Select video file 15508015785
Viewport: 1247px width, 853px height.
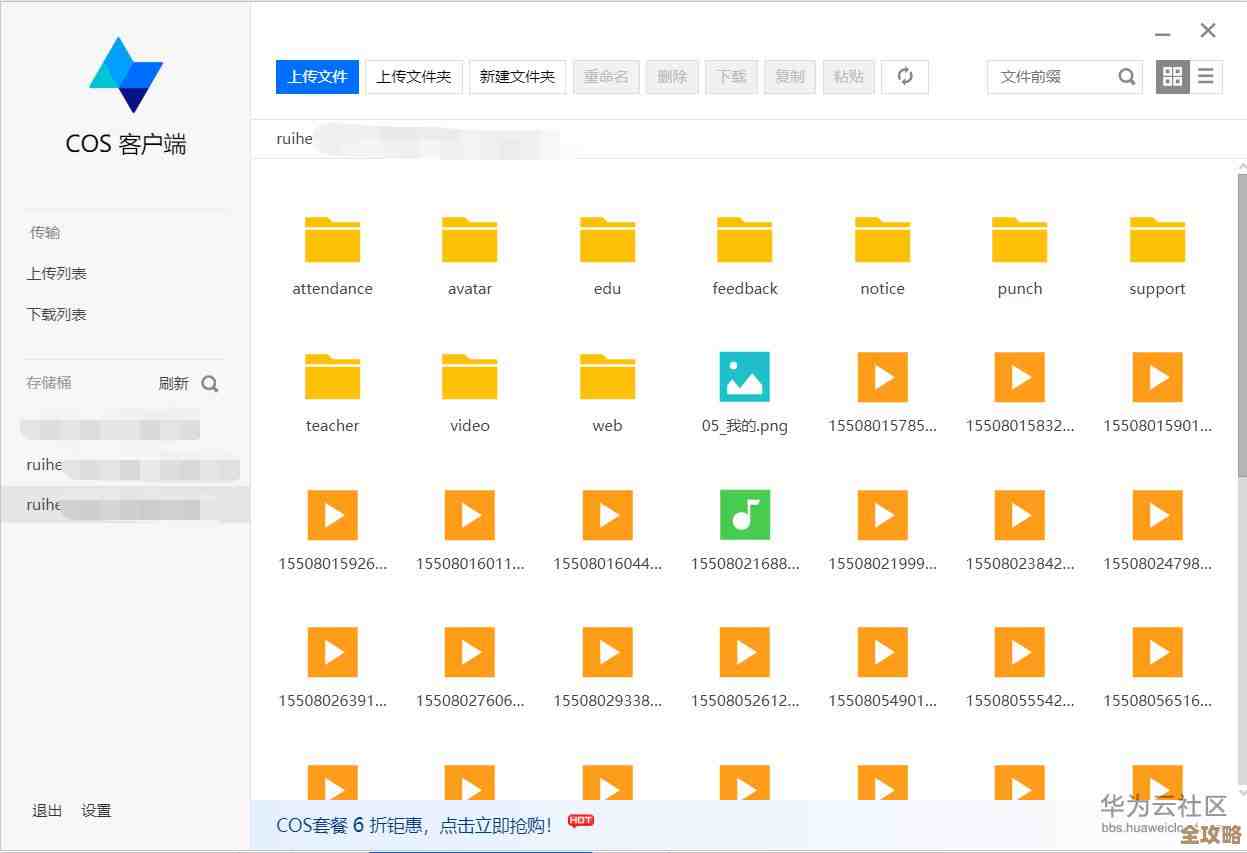(x=881, y=377)
